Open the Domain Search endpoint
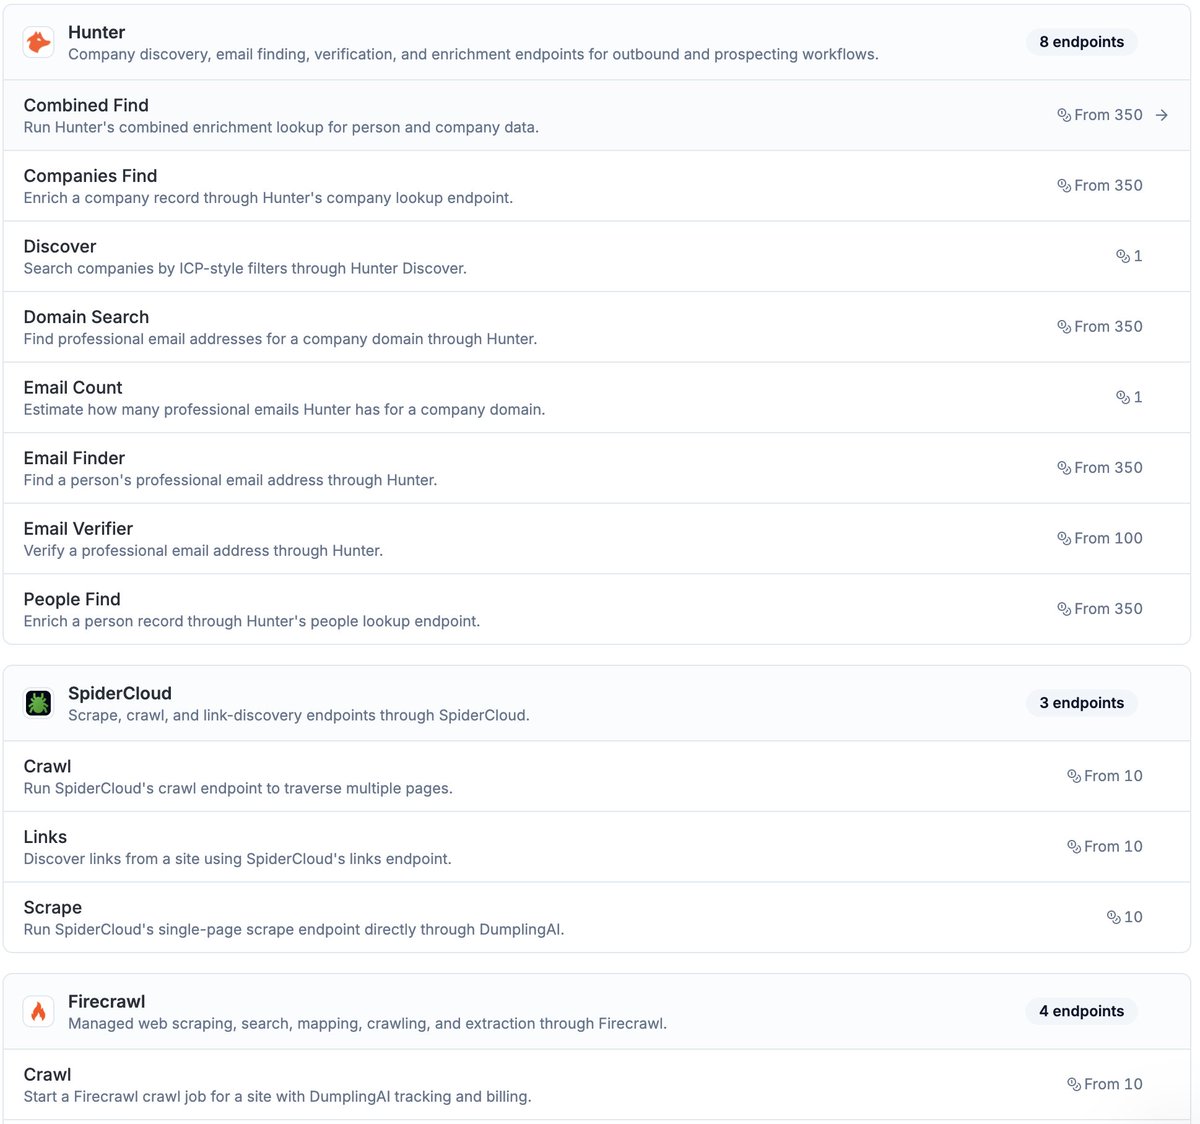This screenshot has height=1124, width=1200. 597,327
